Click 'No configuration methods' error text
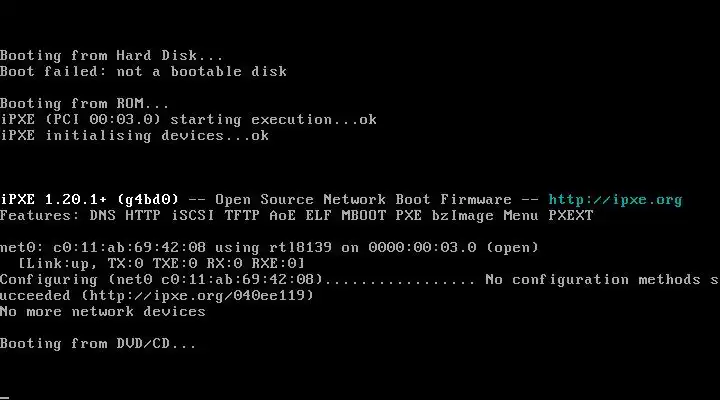Viewport: 720px width, 400px height. 593,280
